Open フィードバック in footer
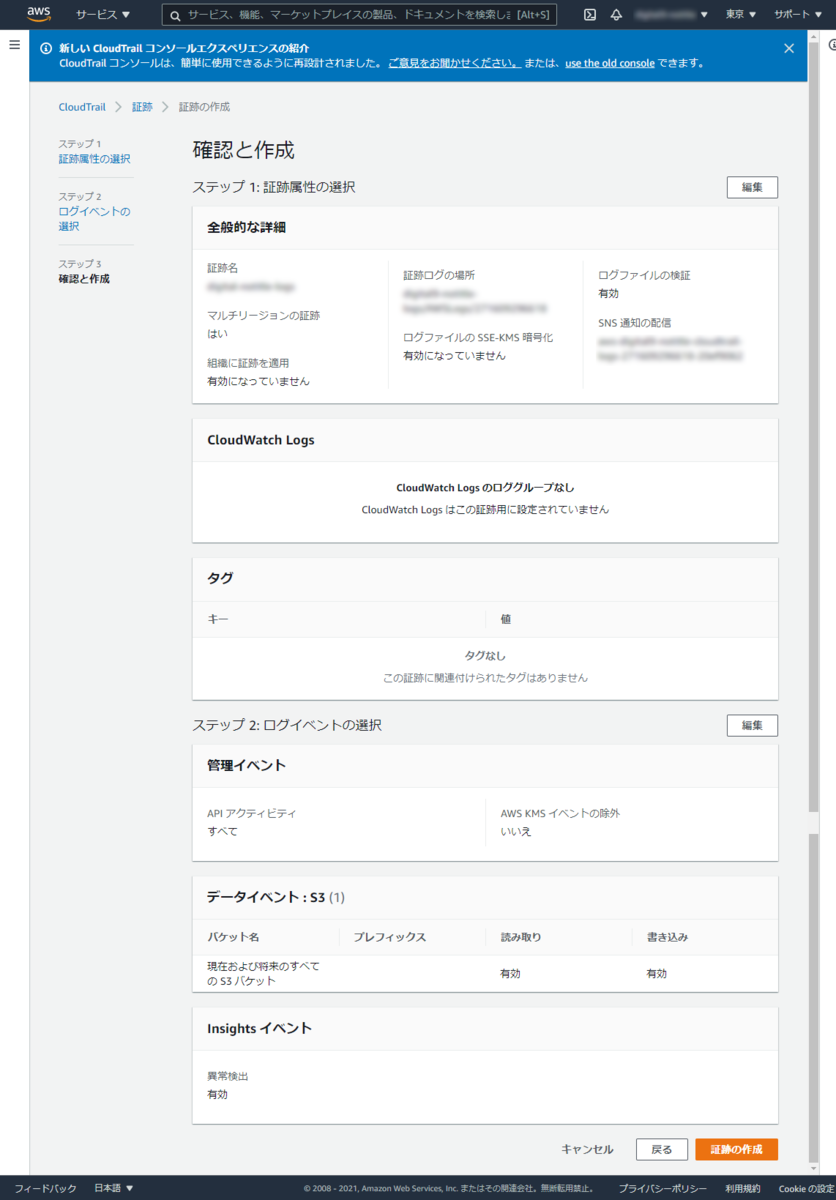836x1200 pixels. pos(46,1188)
